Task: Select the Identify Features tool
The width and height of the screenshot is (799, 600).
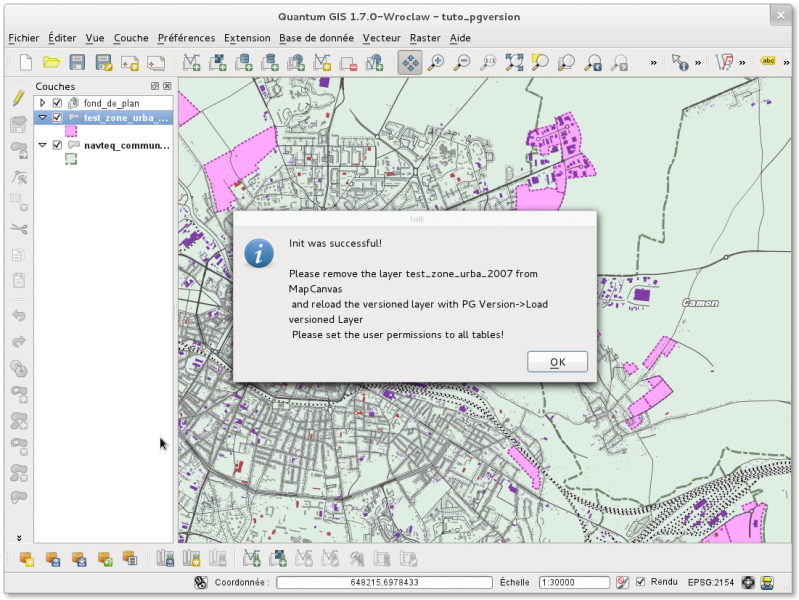Action: tap(680, 63)
